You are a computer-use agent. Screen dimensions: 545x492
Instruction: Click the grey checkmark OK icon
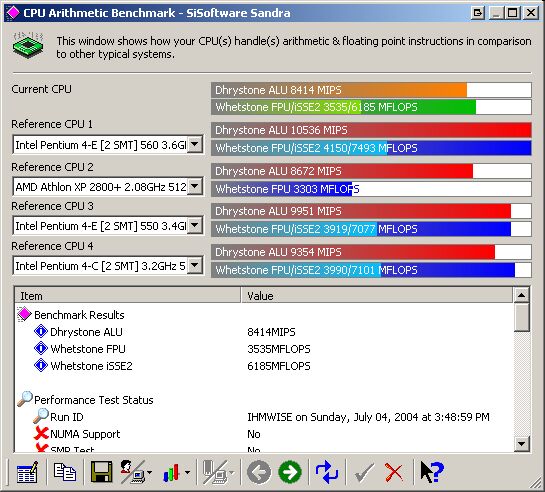[x=364, y=473]
